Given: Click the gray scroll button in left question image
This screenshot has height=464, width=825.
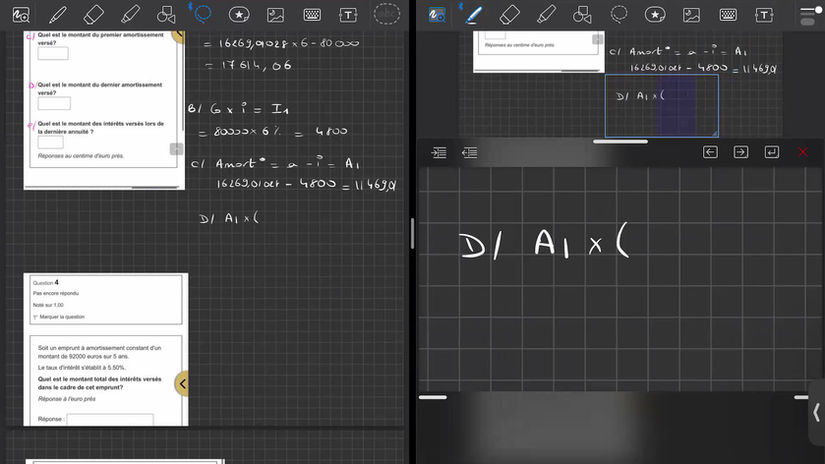Looking at the screenshot, I should (176, 149).
